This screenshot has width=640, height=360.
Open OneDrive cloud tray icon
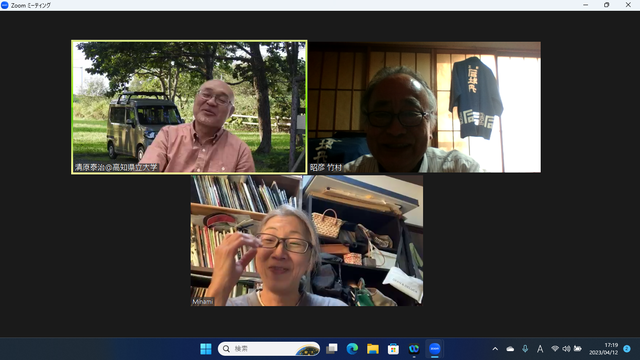(510, 349)
